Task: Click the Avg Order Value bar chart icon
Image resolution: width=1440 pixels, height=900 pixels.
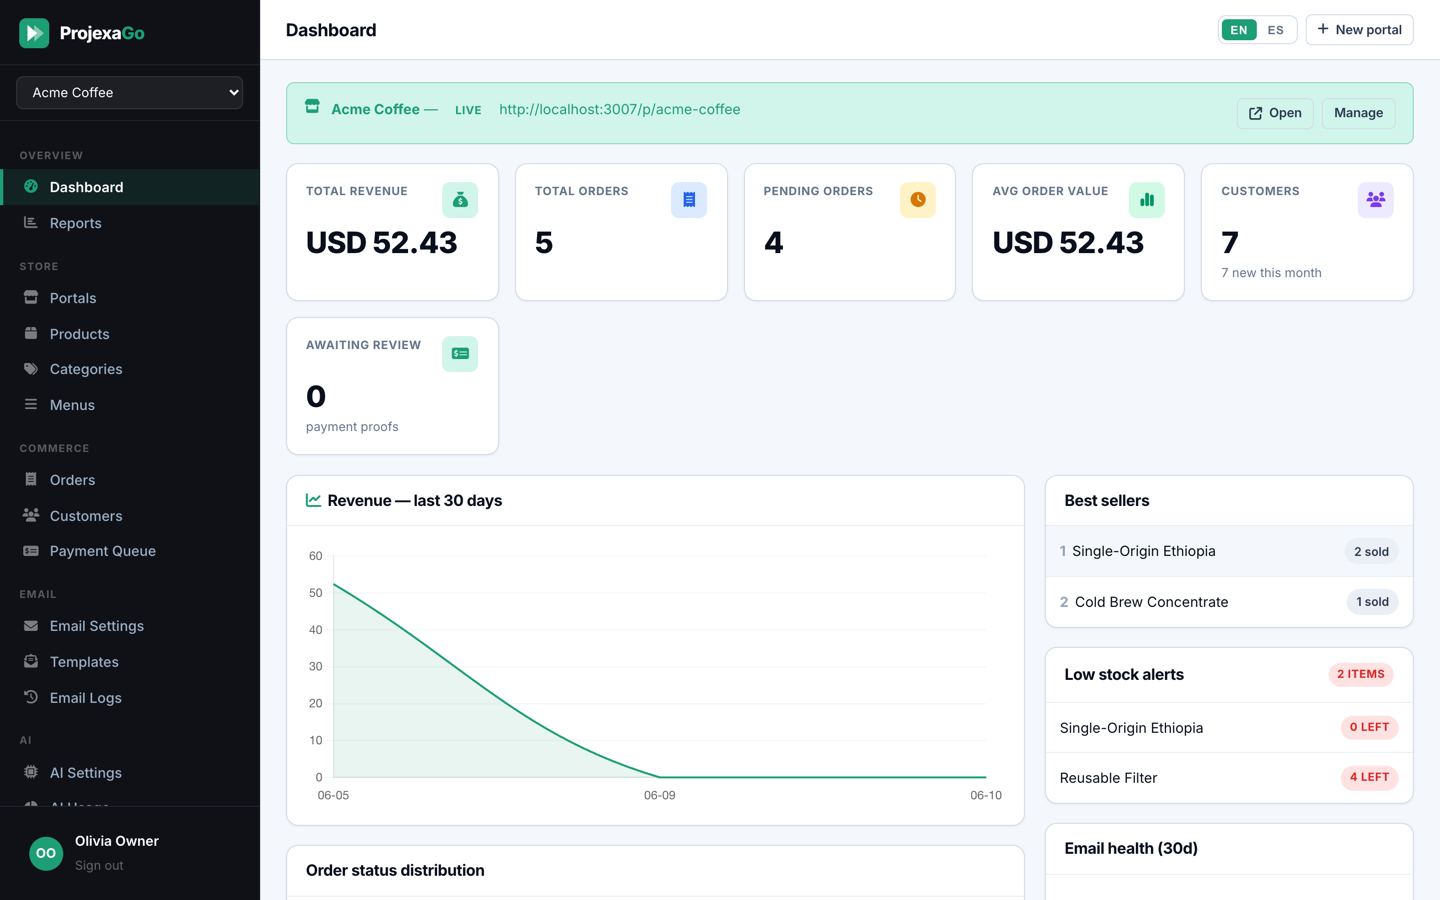Action: (1147, 200)
